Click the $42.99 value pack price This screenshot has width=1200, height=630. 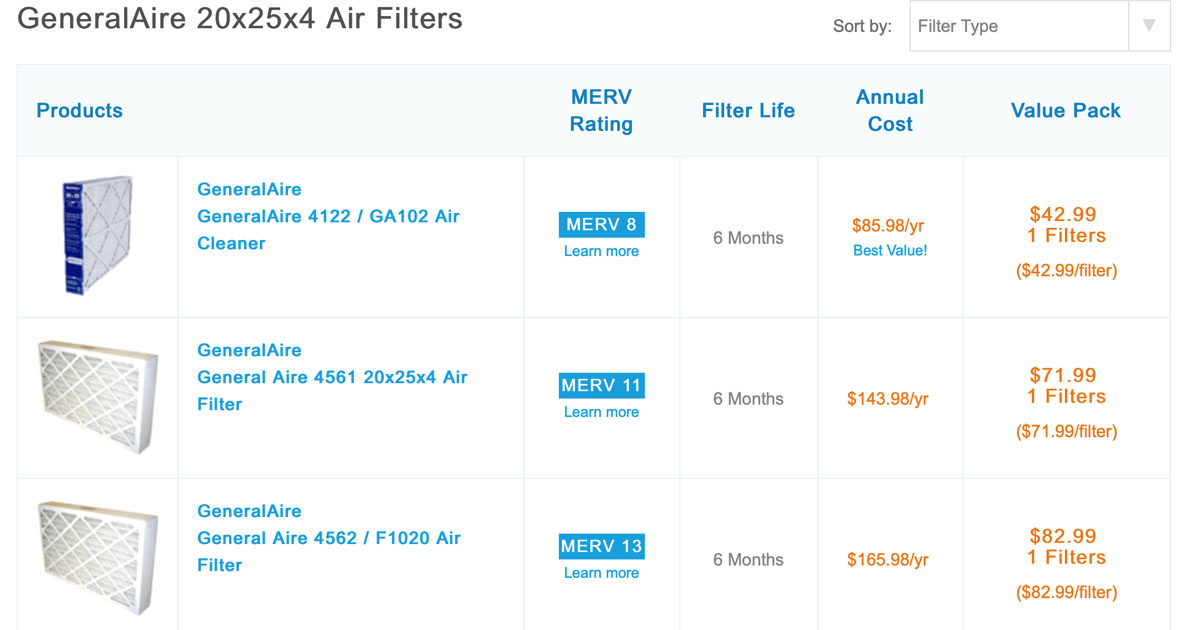(1065, 214)
